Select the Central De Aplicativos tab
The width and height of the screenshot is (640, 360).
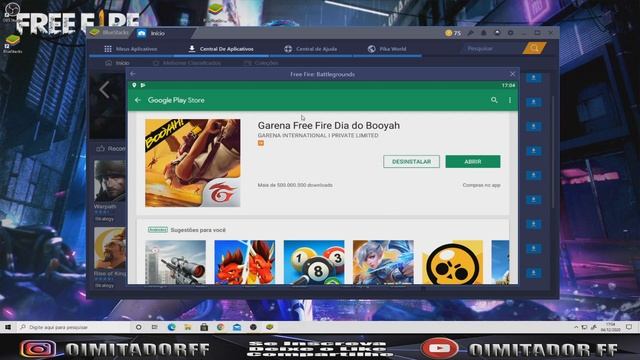[x=221, y=49]
